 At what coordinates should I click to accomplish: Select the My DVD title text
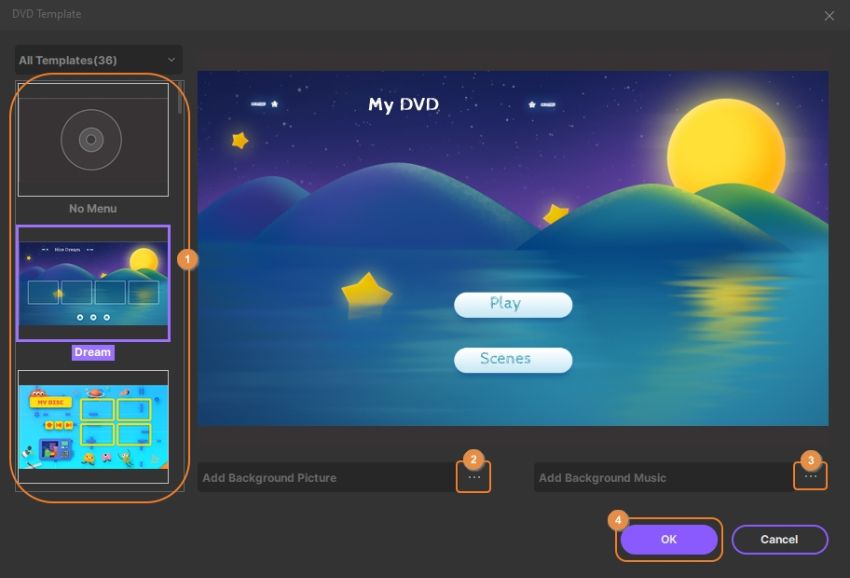(403, 104)
